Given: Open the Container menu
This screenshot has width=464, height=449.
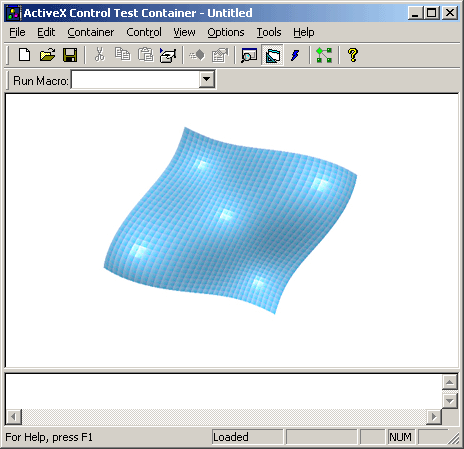Looking at the screenshot, I should pyautogui.click(x=91, y=32).
